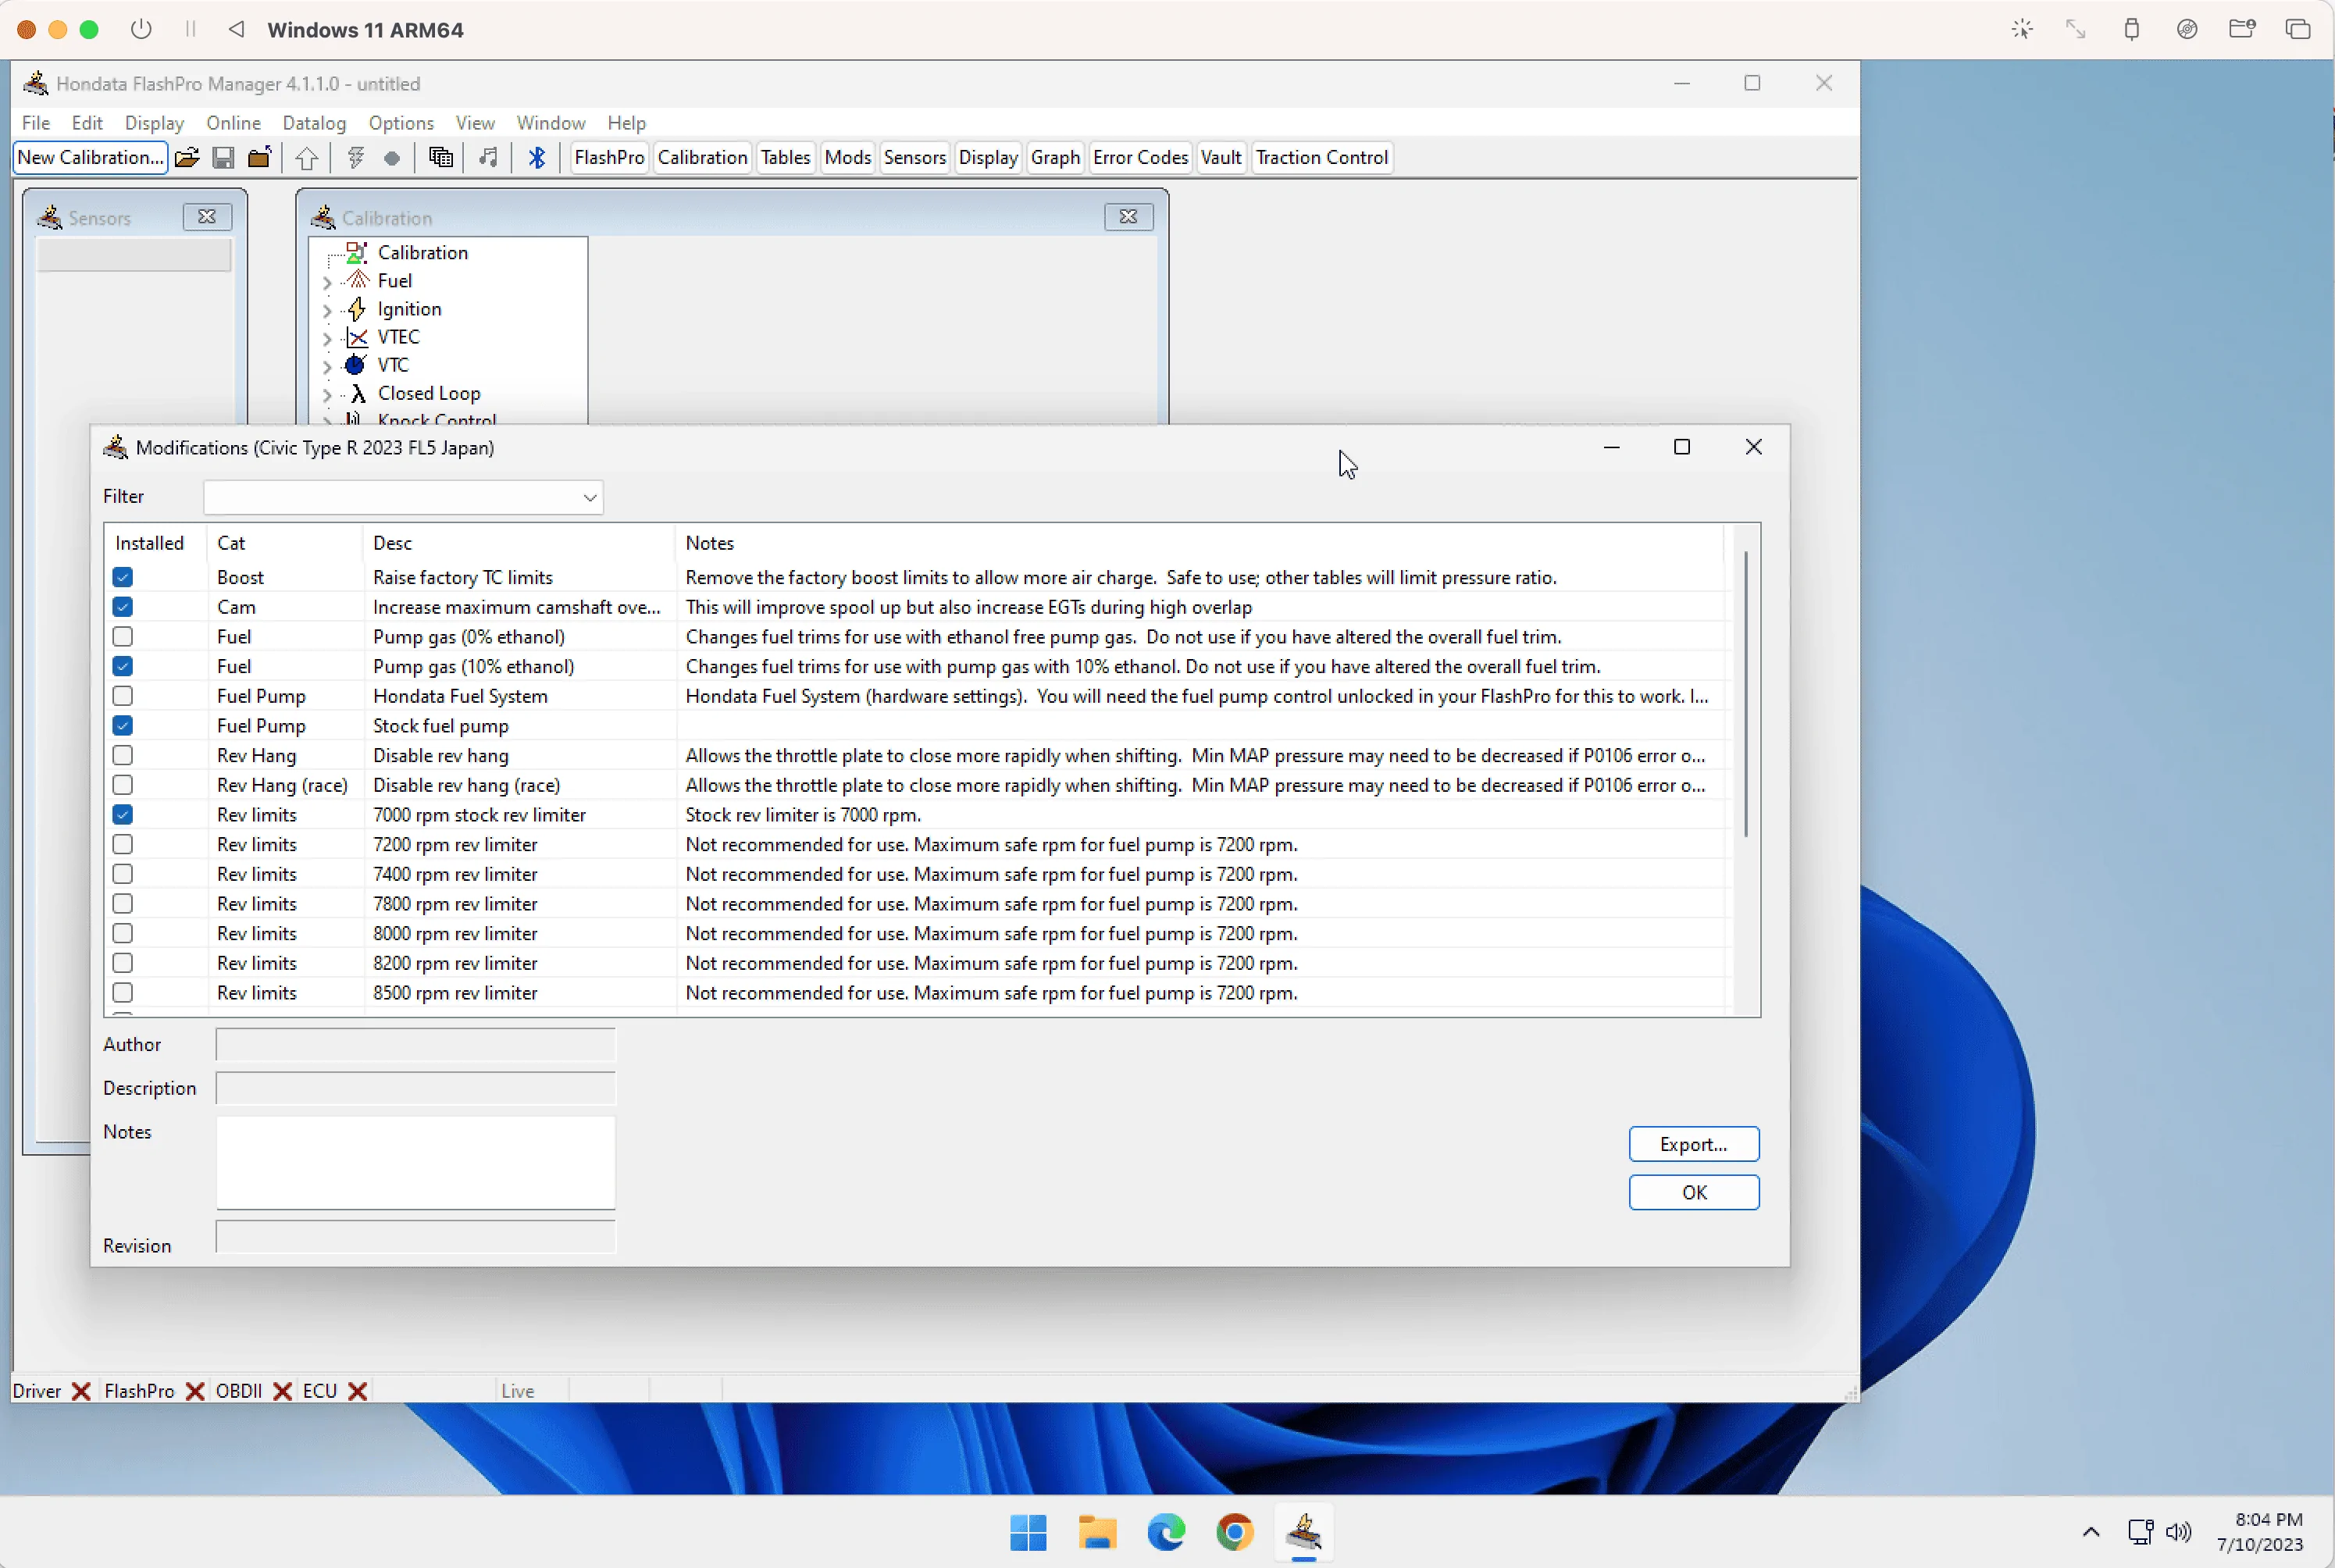The width and height of the screenshot is (2335, 1568).
Task: Expand the VTEC tree node
Action: (327, 339)
